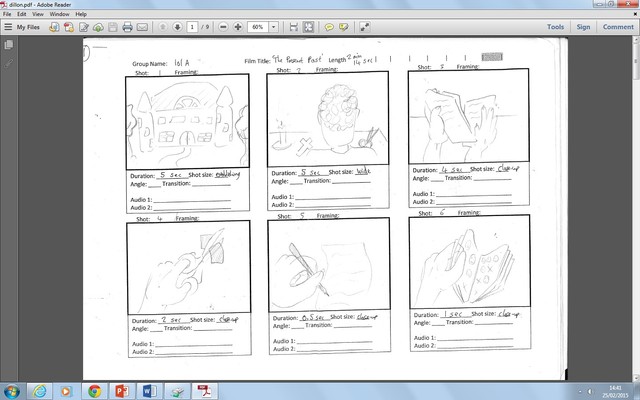Viewport: 640px width, 400px height.
Task: Zoom in with plus button
Action: tap(238, 27)
